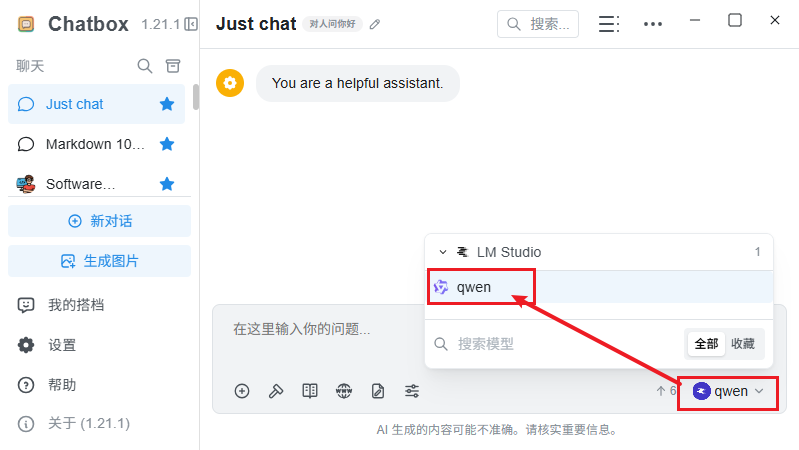Screen dimensions: 799x450
Task: Start a new chat with 新对话
Action: point(99,221)
